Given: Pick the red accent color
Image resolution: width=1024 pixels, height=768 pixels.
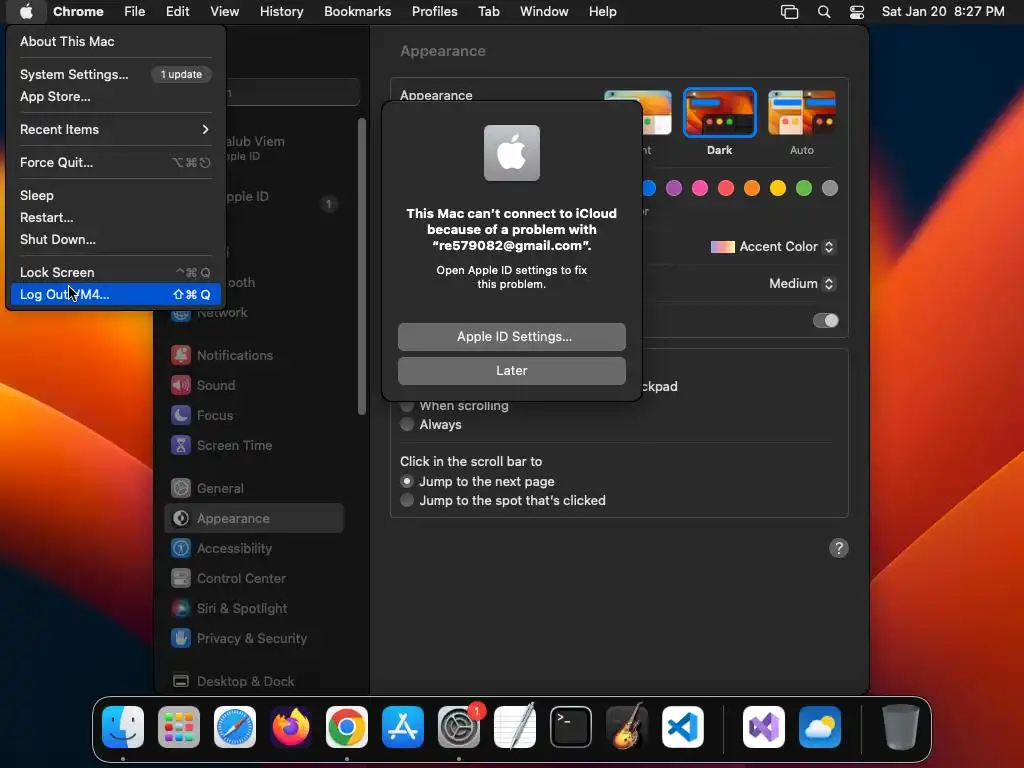Looking at the screenshot, I should (x=726, y=189).
